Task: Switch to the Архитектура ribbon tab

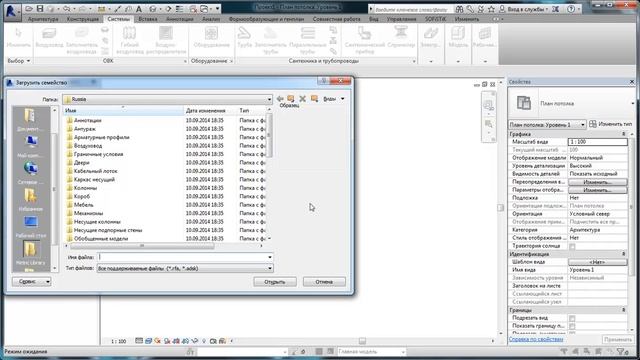Action: click(43, 19)
